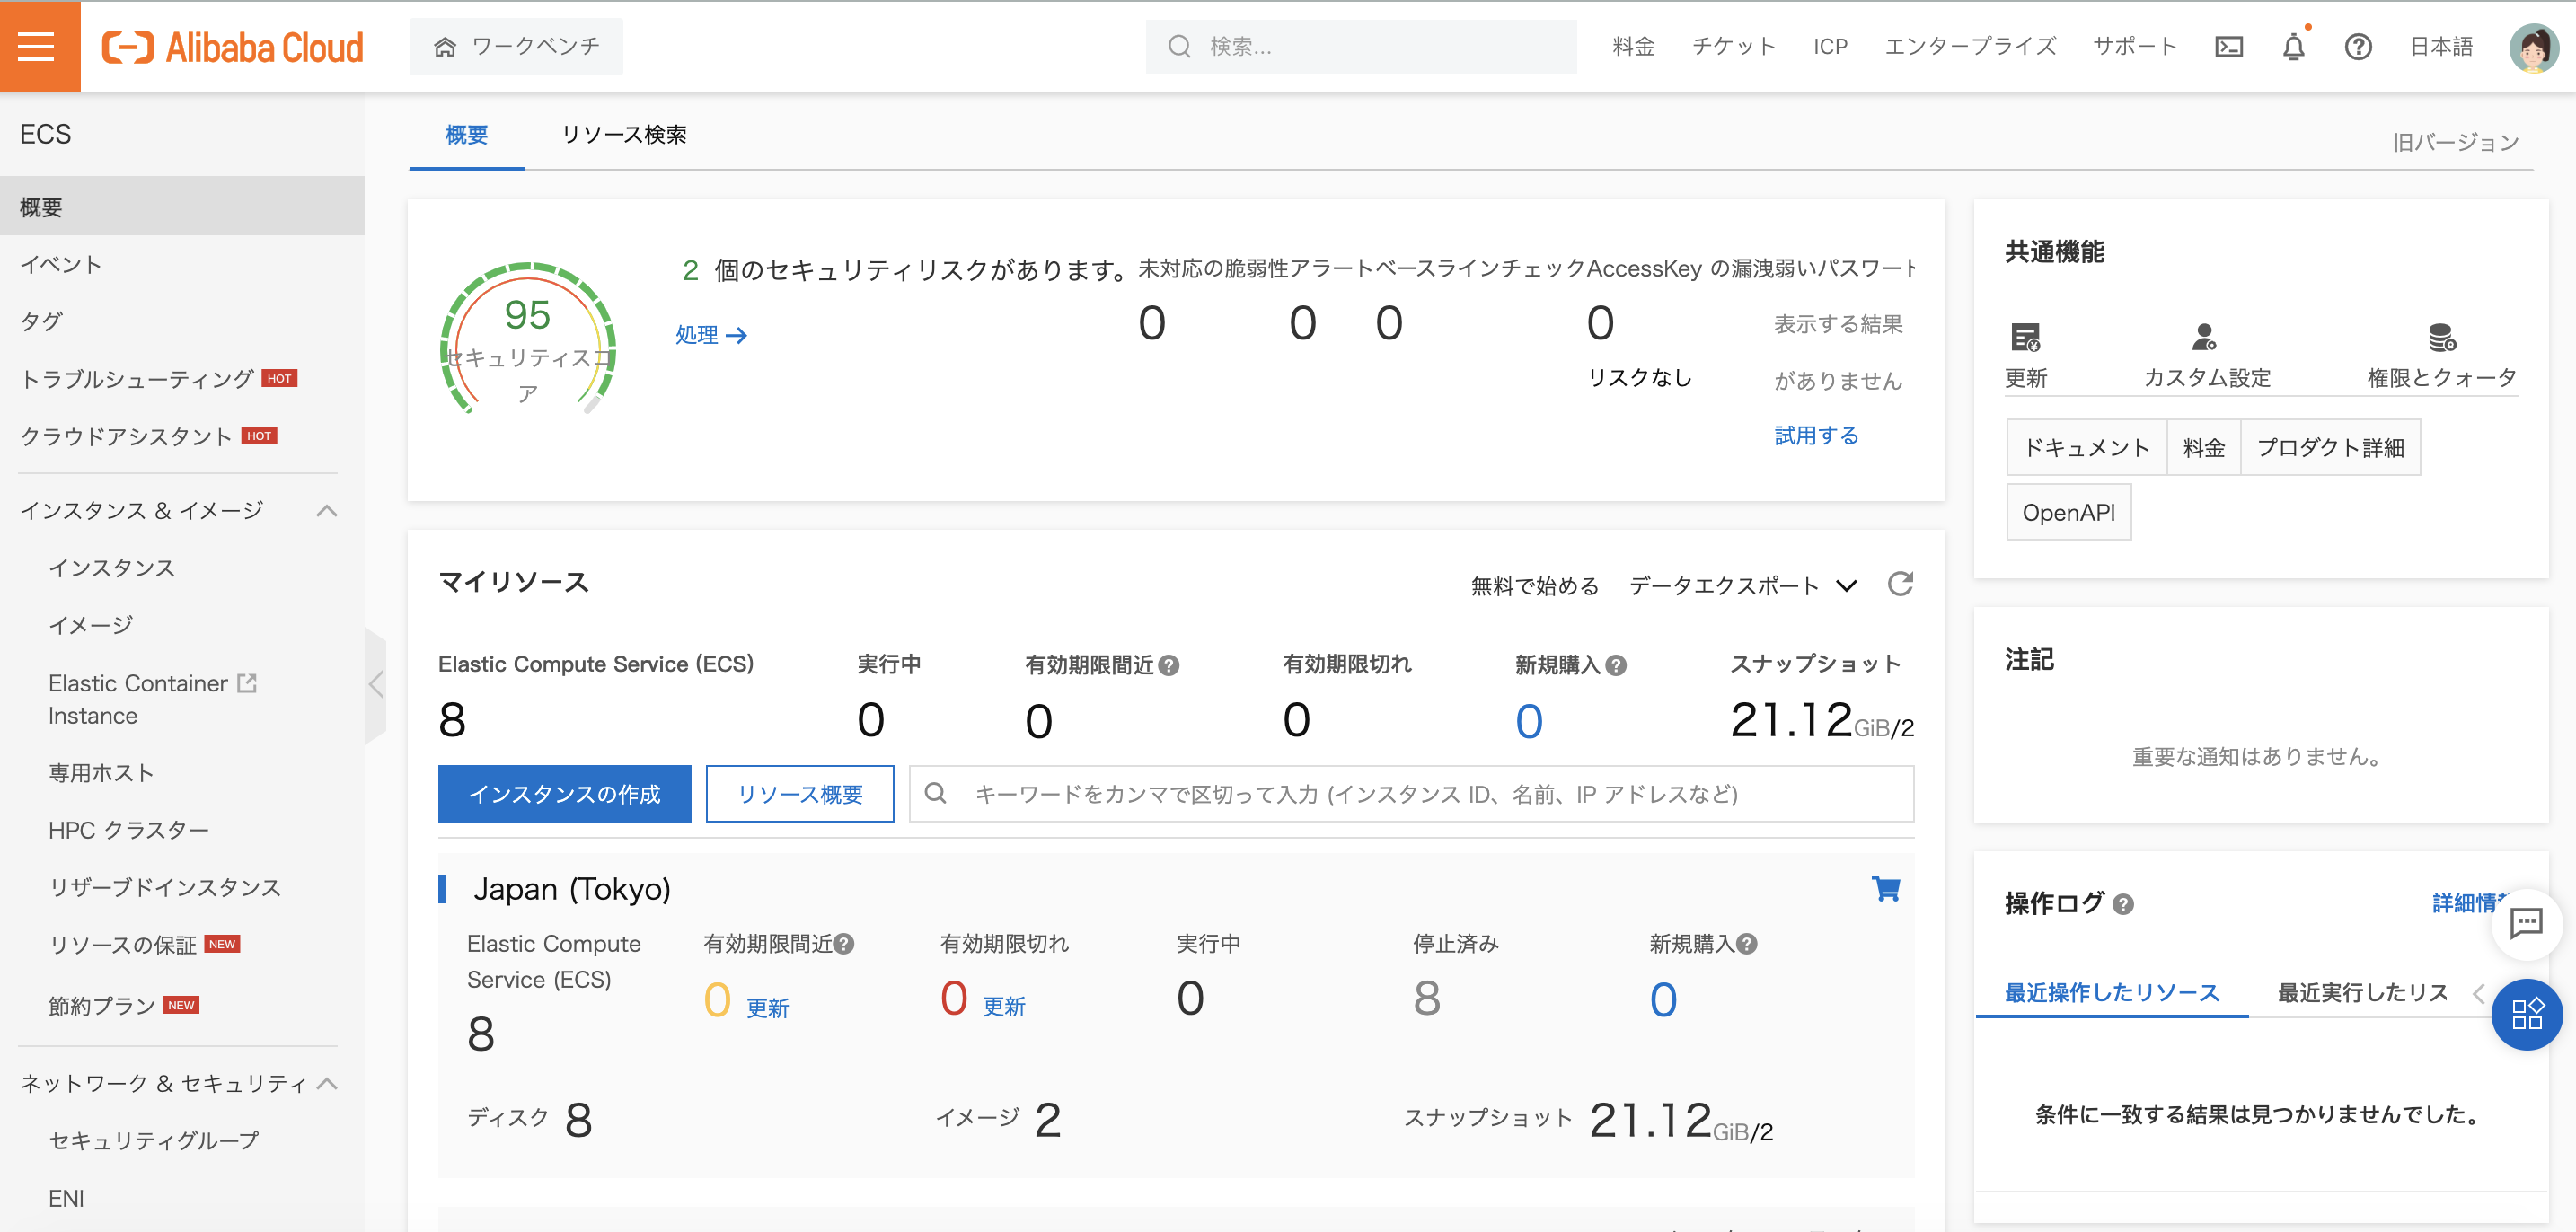The image size is (2576, 1232).
Task: Open the user avatar profile
Action: (x=2533, y=46)
